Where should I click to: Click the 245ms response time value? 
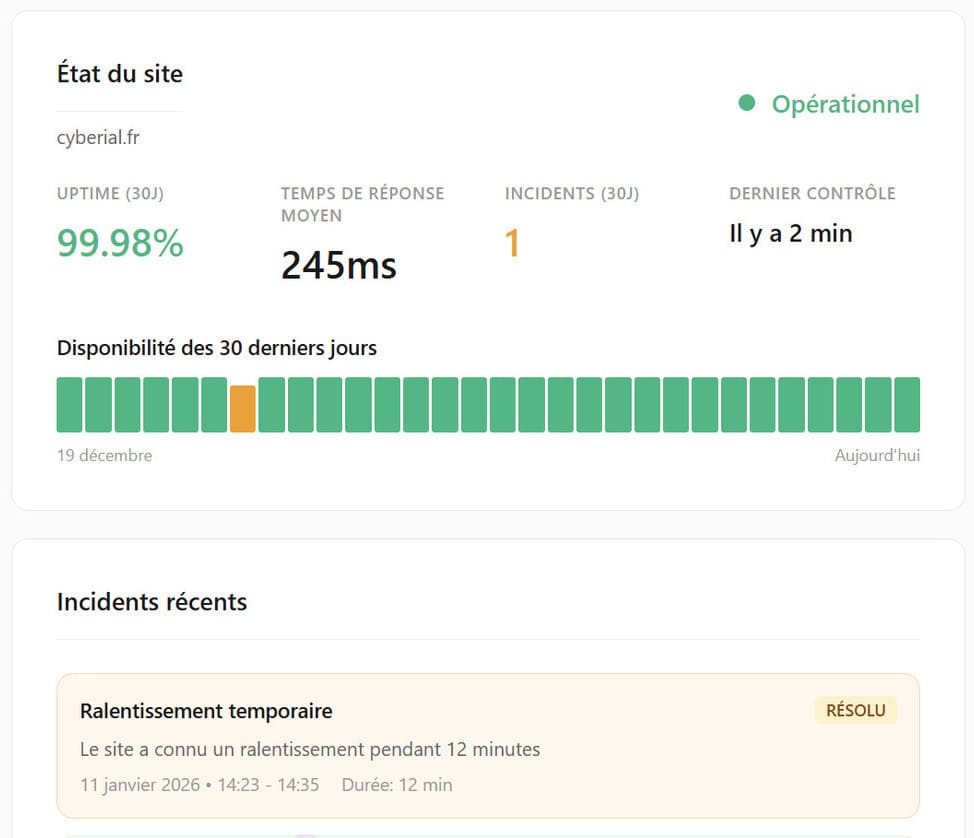point(339,266)
